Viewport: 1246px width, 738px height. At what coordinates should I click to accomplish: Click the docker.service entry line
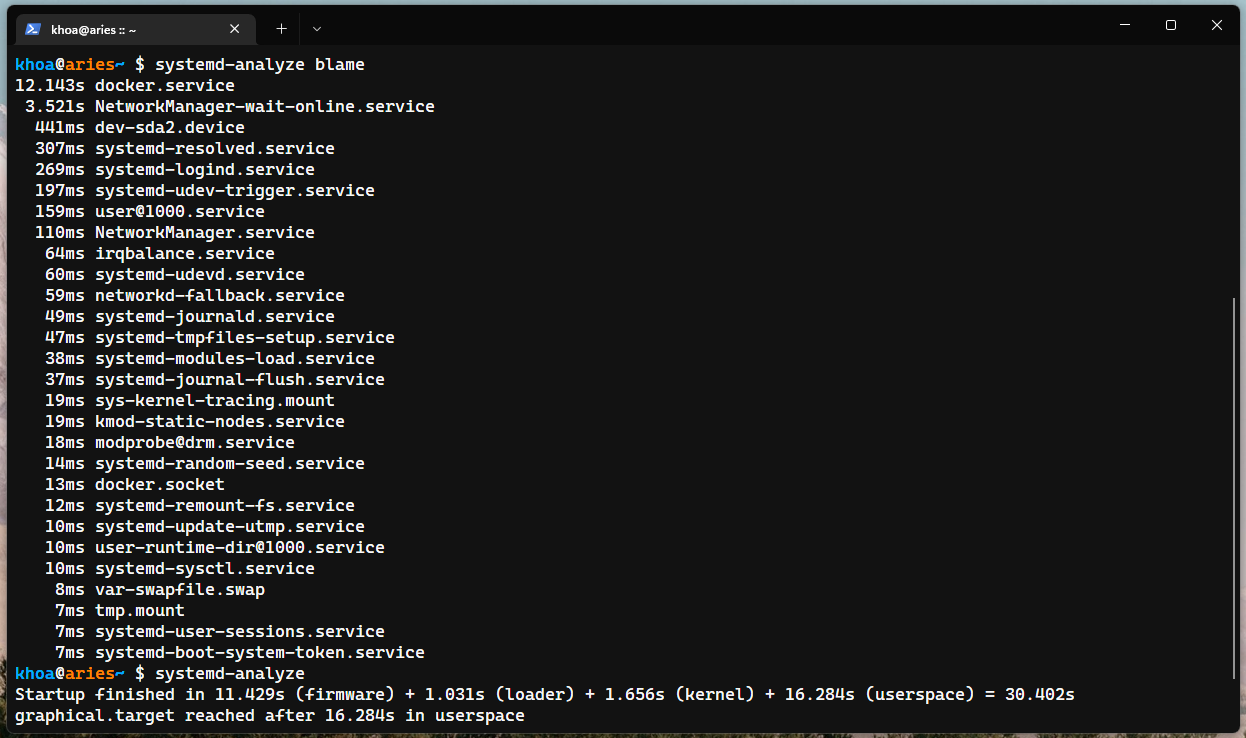(125, 85)
